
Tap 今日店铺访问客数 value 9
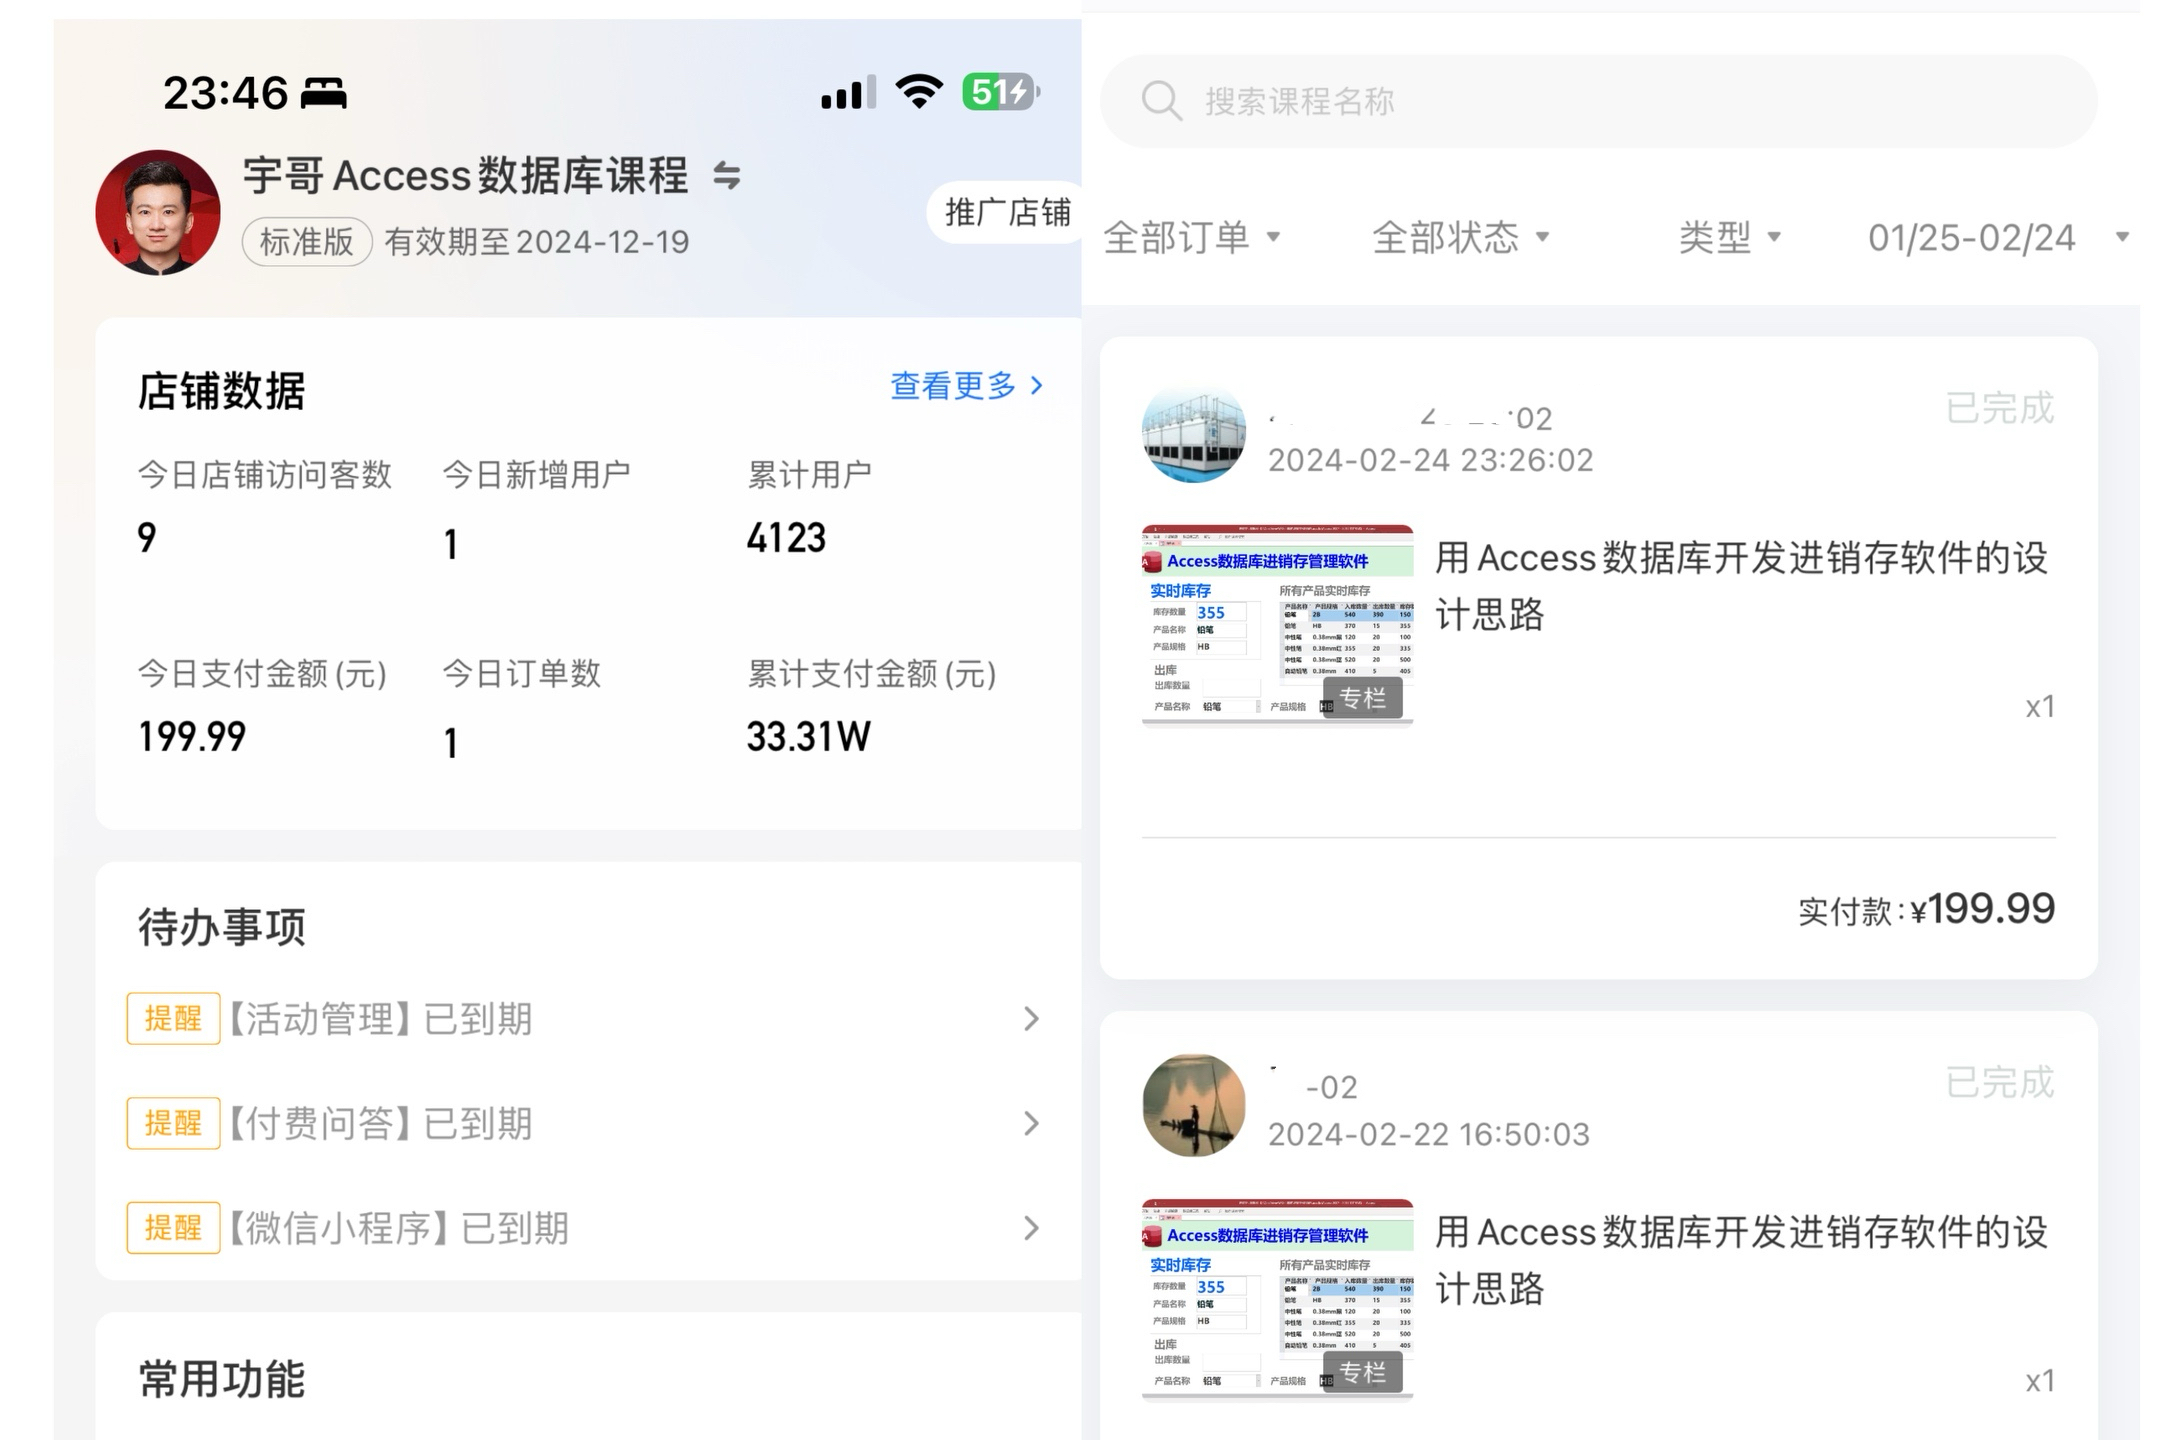tap(147, 538)
